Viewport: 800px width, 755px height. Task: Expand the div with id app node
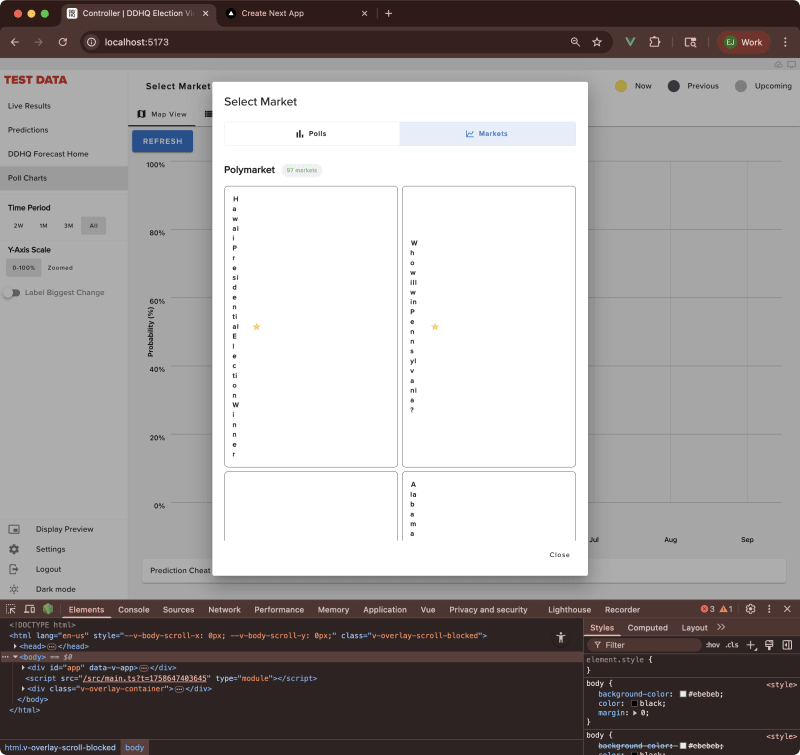click(25, 667)
